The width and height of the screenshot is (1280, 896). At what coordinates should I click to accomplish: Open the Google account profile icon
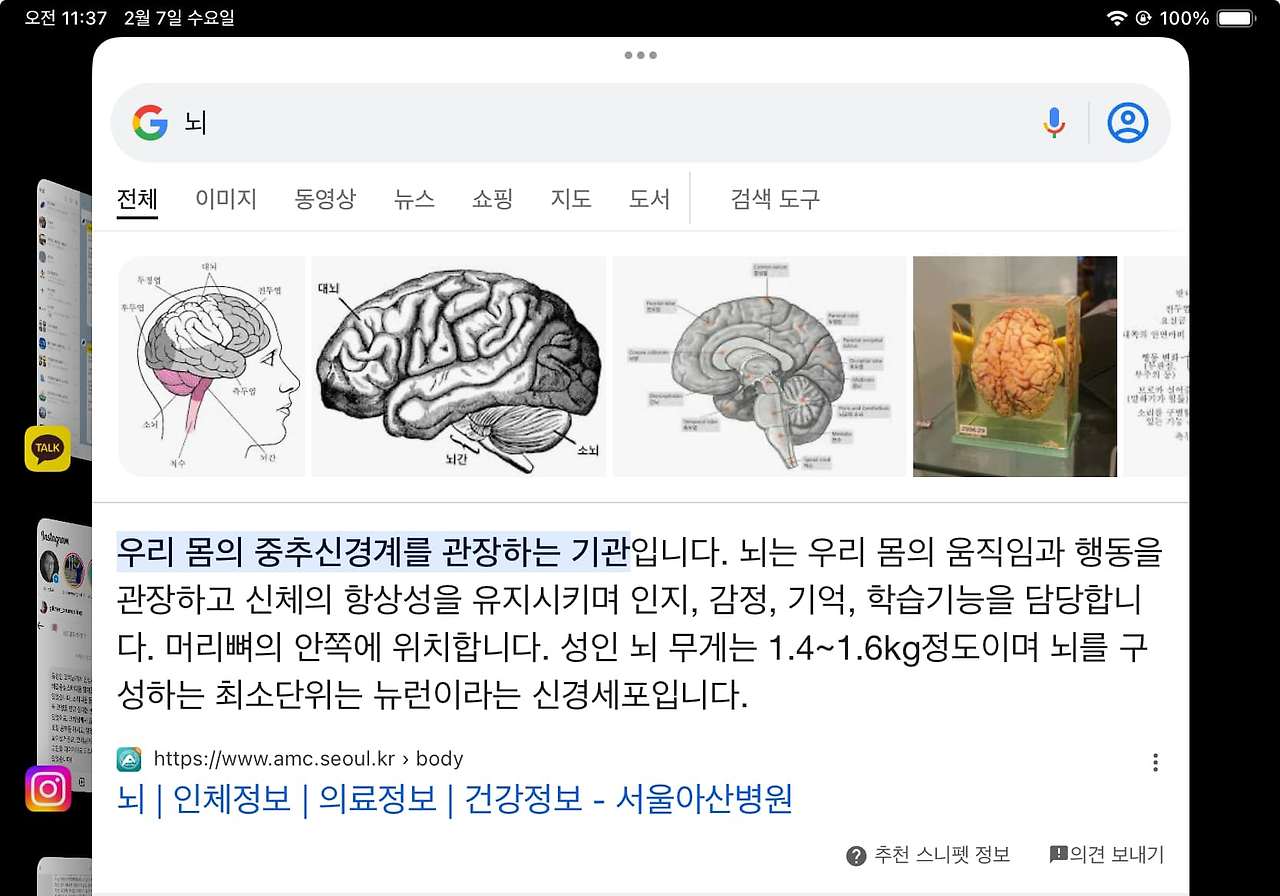click(1128, 122)
